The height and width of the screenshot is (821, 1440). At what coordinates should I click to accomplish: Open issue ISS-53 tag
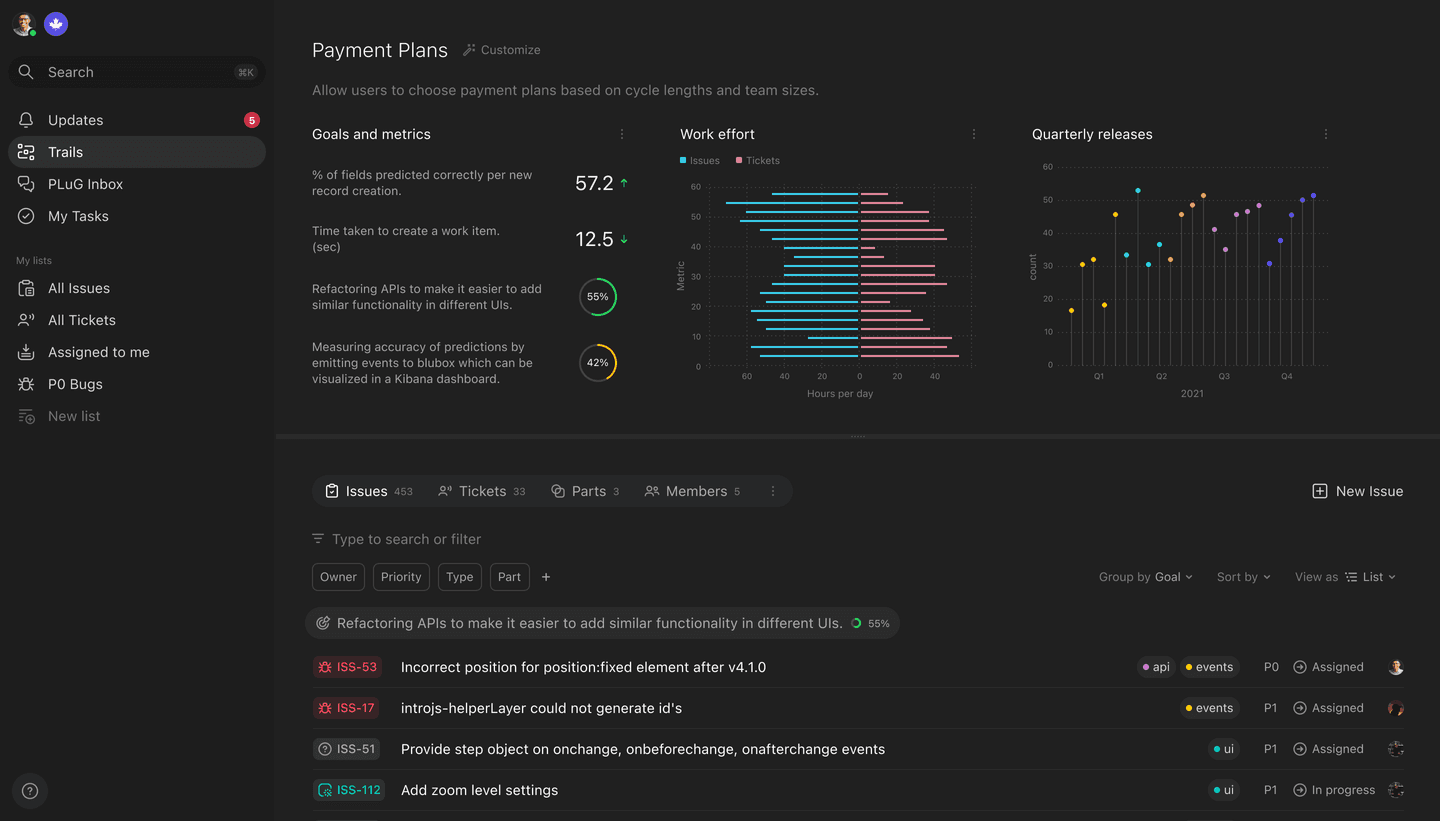click(346, 667)
